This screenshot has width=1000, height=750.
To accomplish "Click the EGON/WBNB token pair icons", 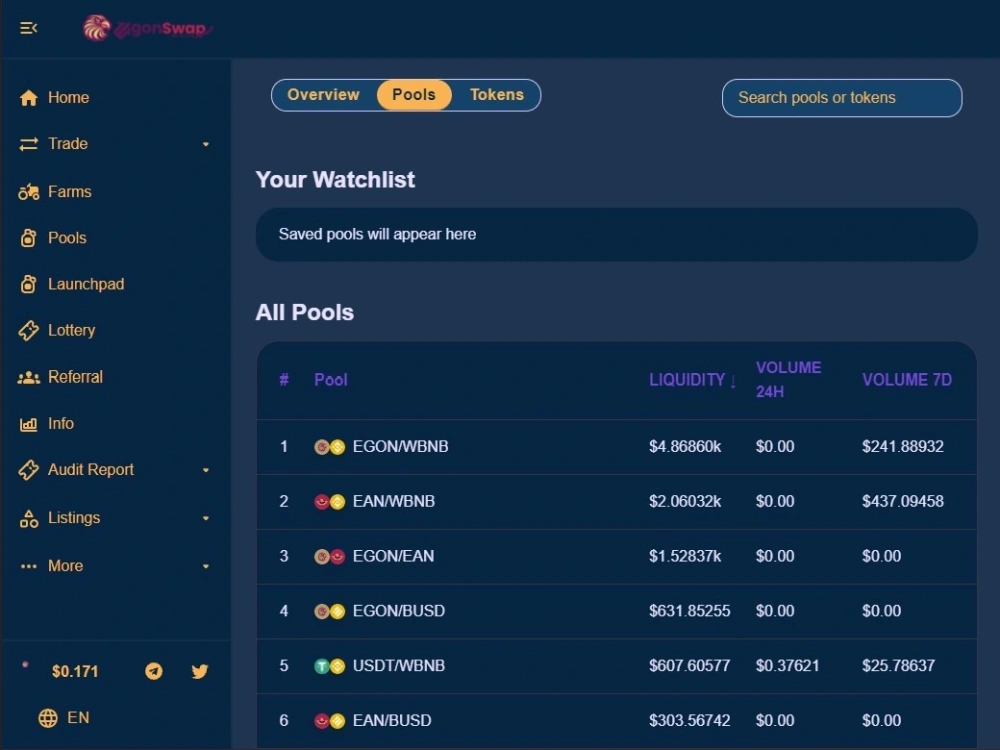I will pyautogui.click(x=330, y=447).
